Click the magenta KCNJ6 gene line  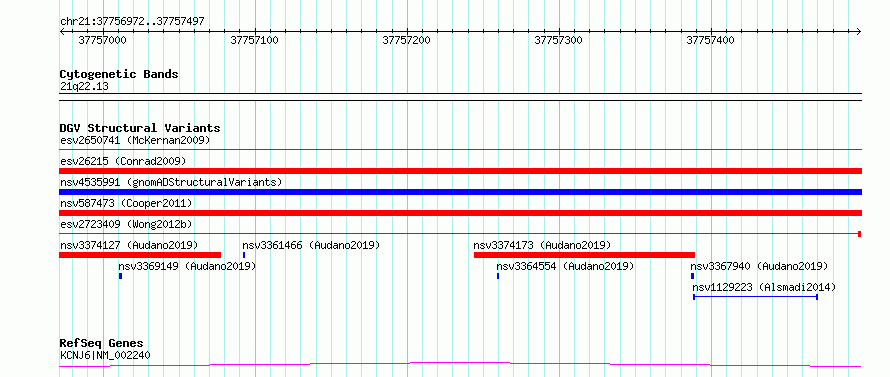[x=460, y=364]
